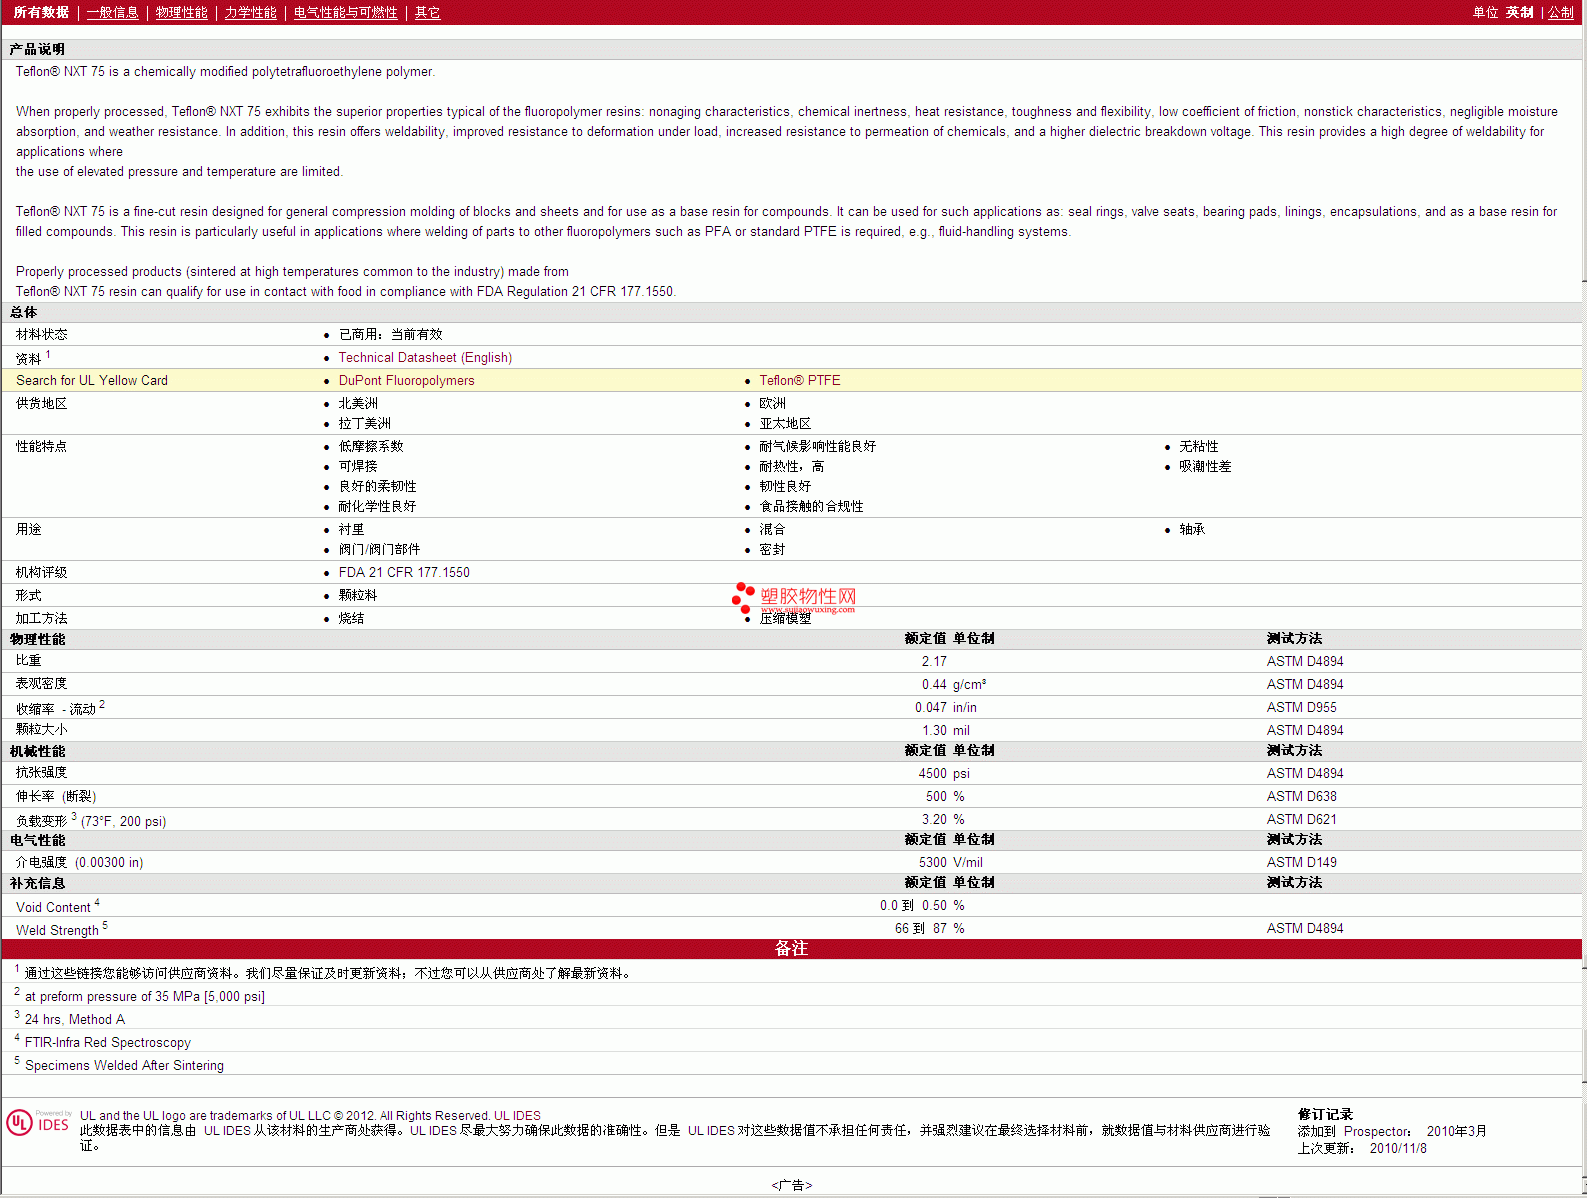Click the ASTM D621 test method
The height and width of the screenshot is (1198, 1587).
click(1301, 819)
